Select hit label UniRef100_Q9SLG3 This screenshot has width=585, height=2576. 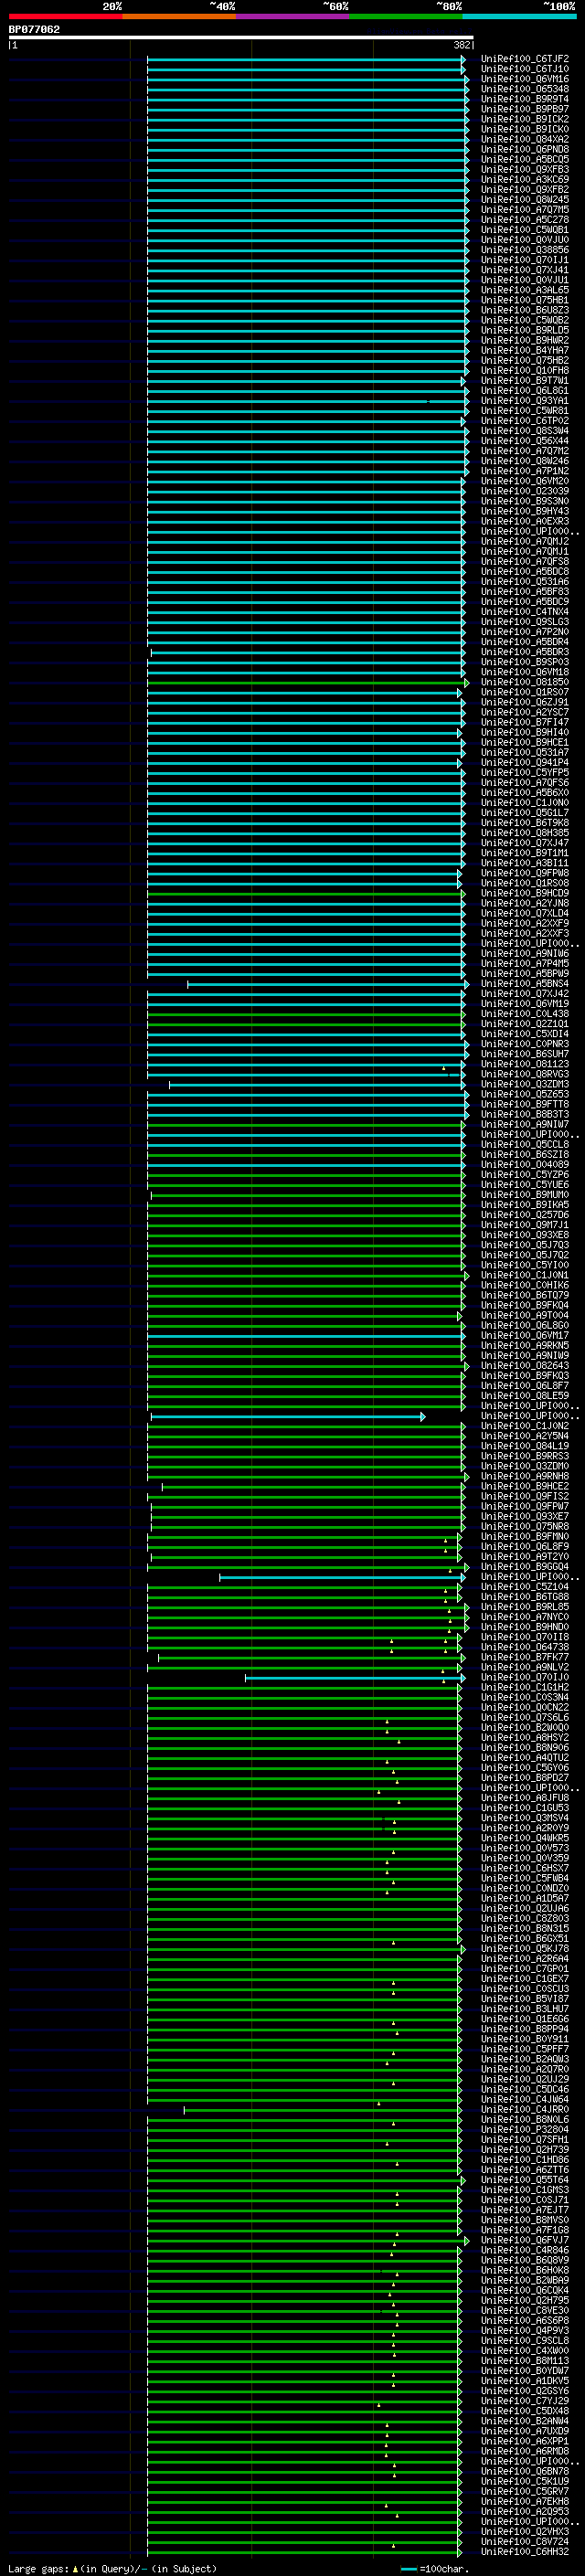point(525,622)
